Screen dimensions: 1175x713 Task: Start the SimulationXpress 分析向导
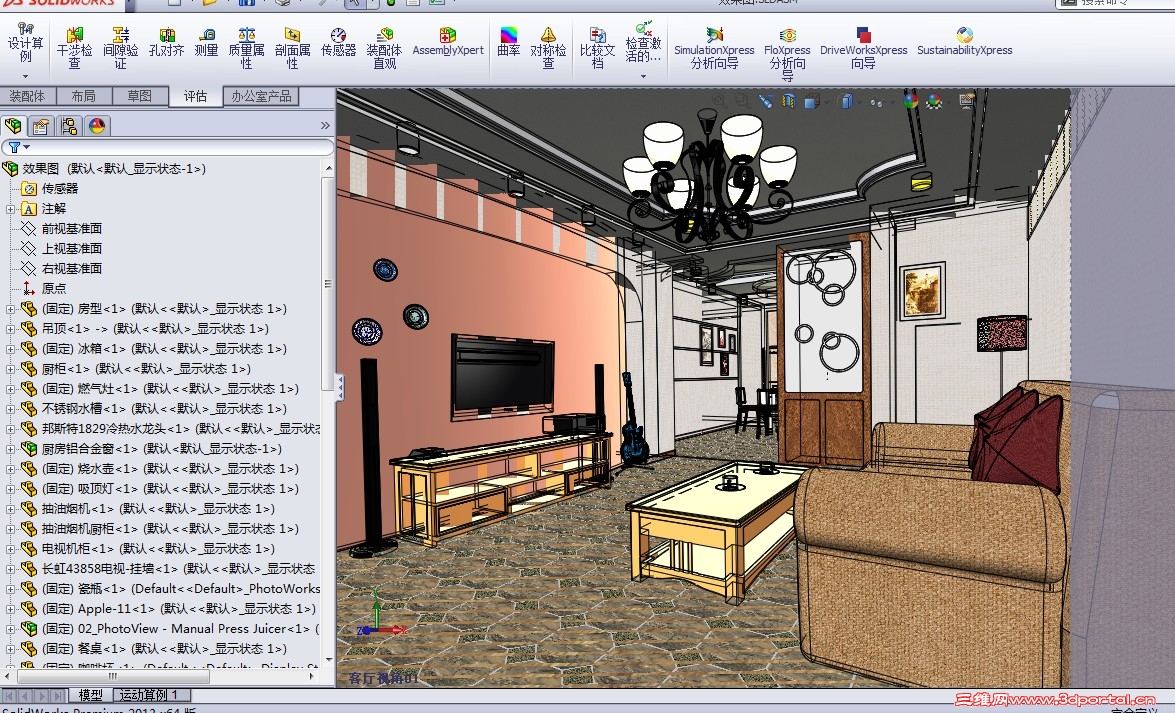click(713, 40)
